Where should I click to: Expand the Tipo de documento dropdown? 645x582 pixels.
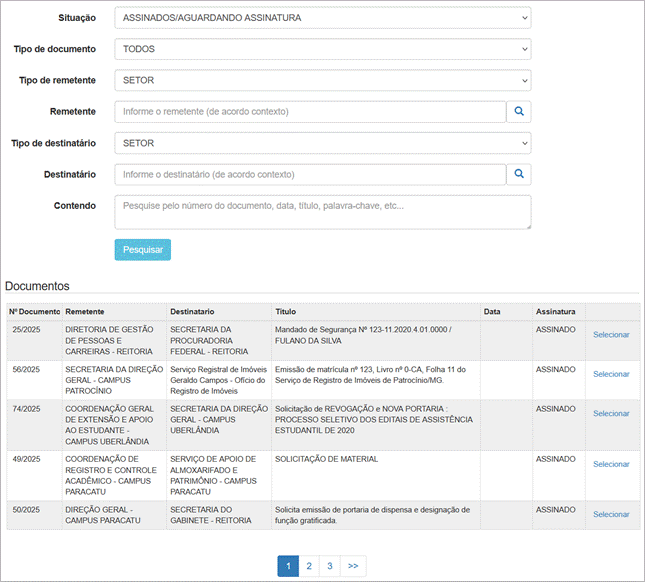(322, 49)
